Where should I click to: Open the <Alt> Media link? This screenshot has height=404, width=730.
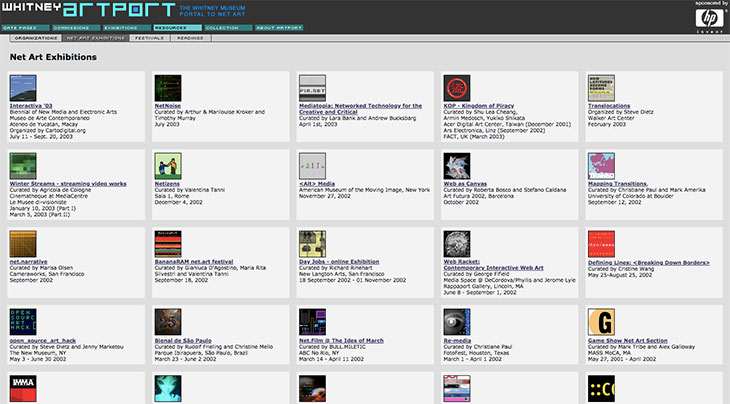[317, 184]
